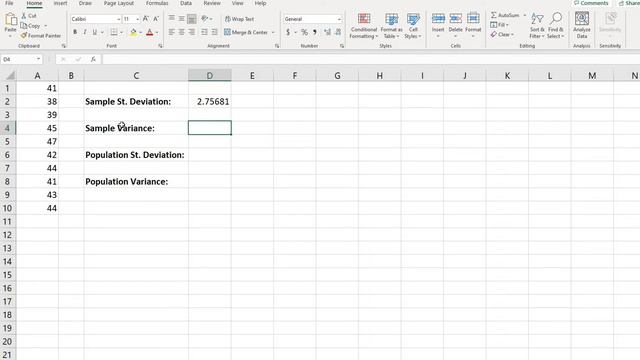Toggle Merge & Center
The width and height of the screenshot is (640, 360).
(x=246, y=32)
